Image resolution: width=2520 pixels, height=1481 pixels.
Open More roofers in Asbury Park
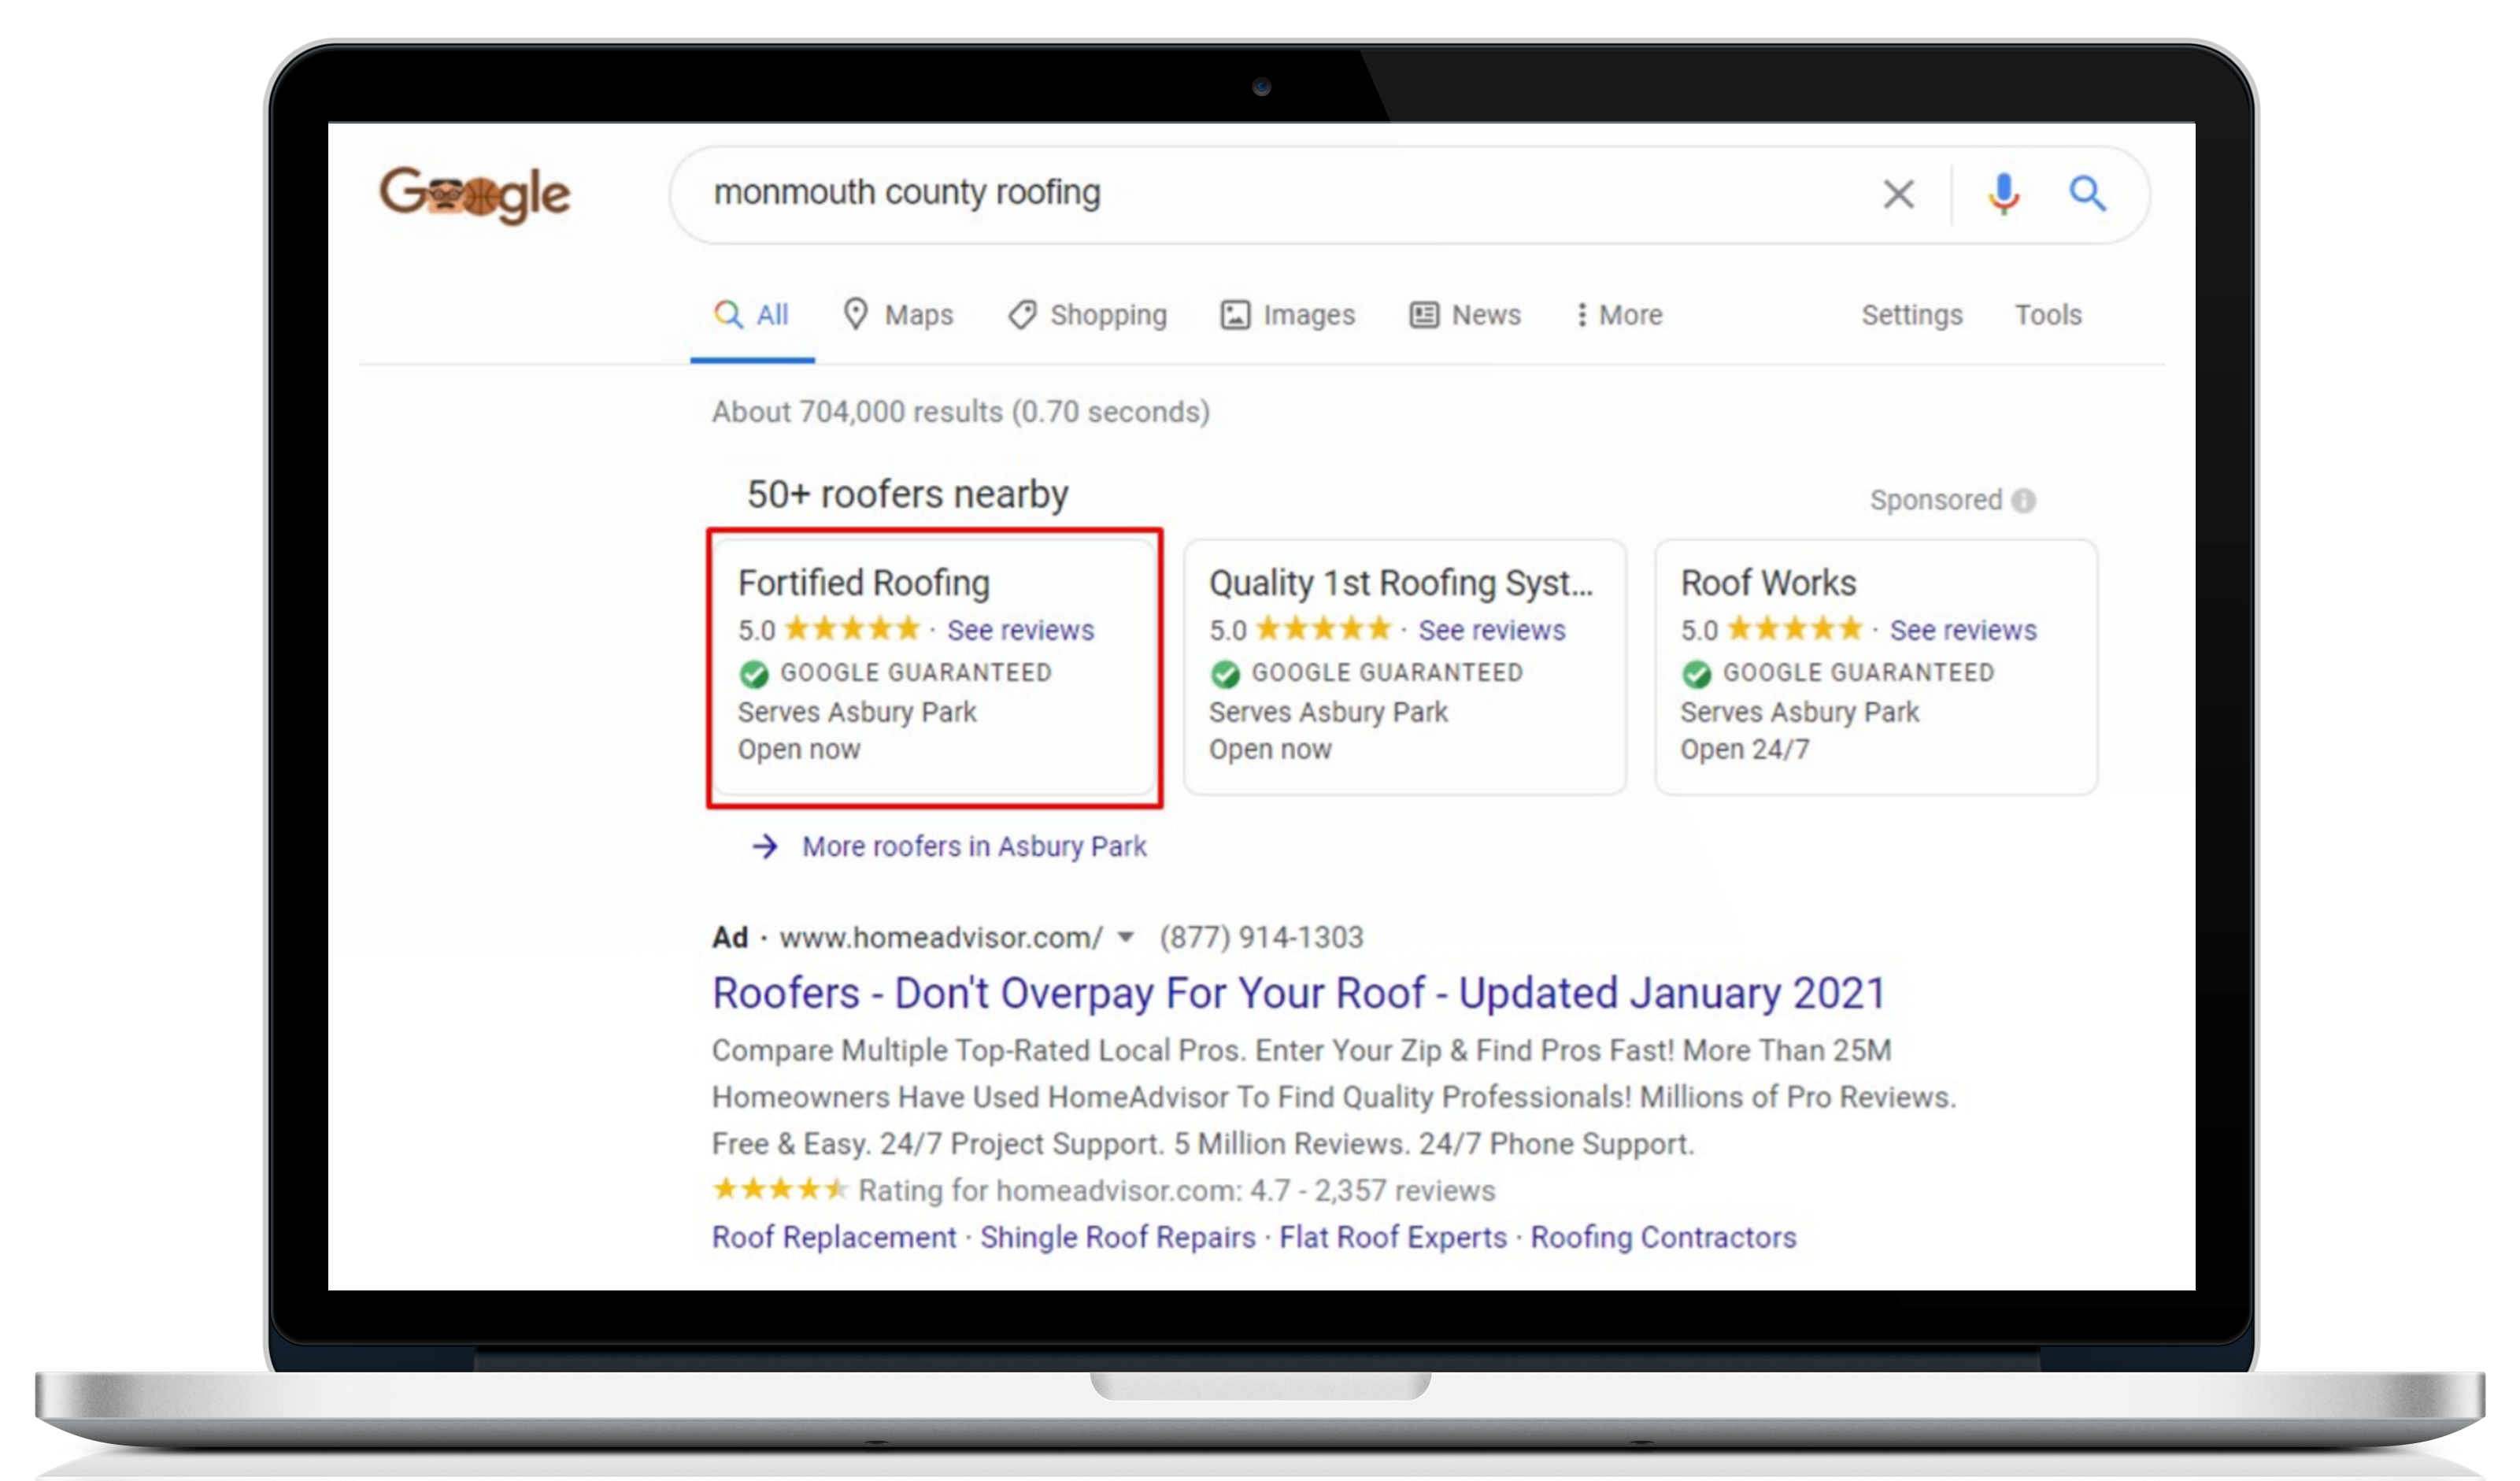pos(974,847)
